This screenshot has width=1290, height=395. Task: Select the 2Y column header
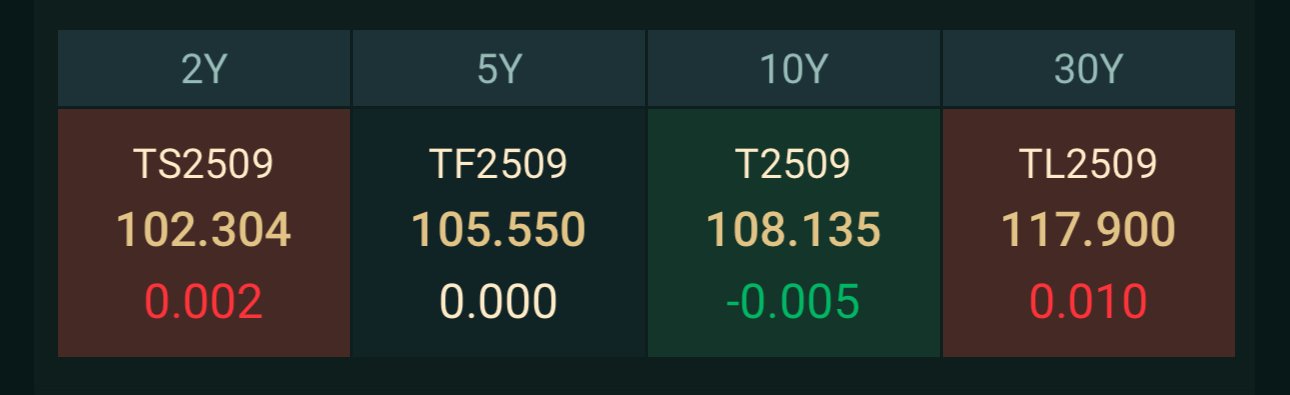click(204, 68)
